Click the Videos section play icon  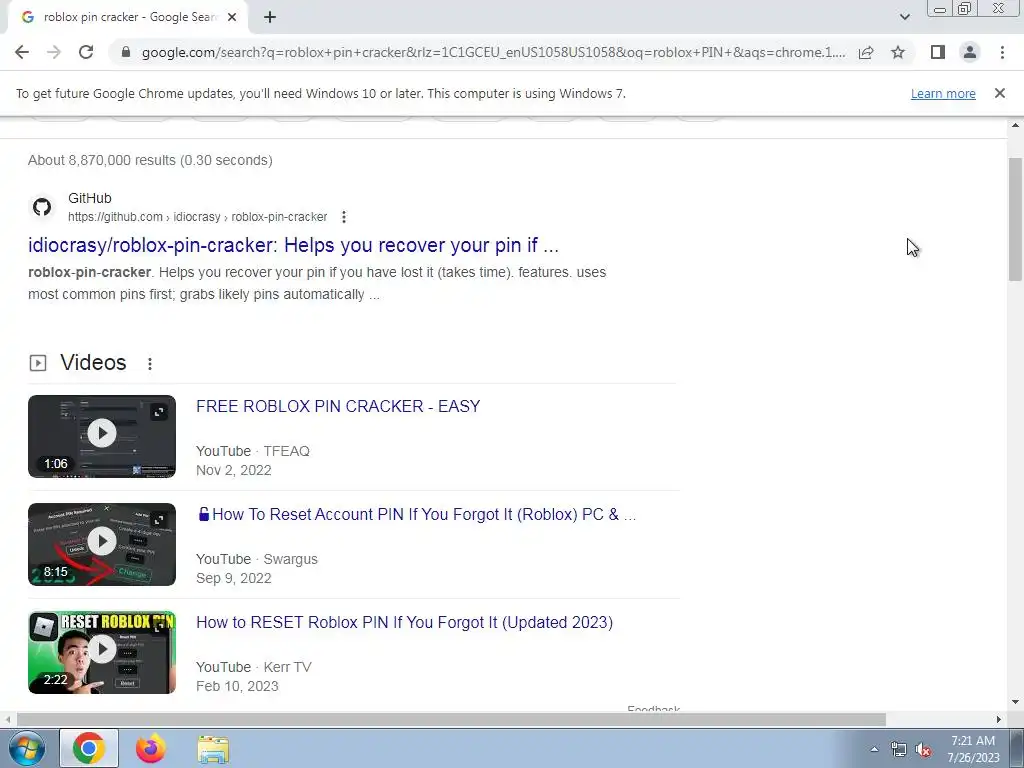point(38,362)
